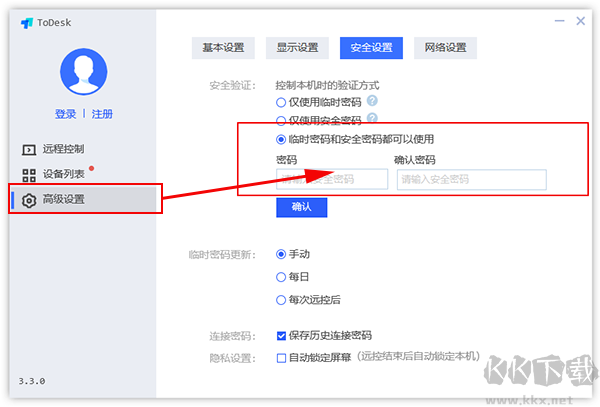Image resolution: width=600 pixels, height=407 pixels.
Task: Click the version number 3.3.0
Action: [x=32, y=381]
